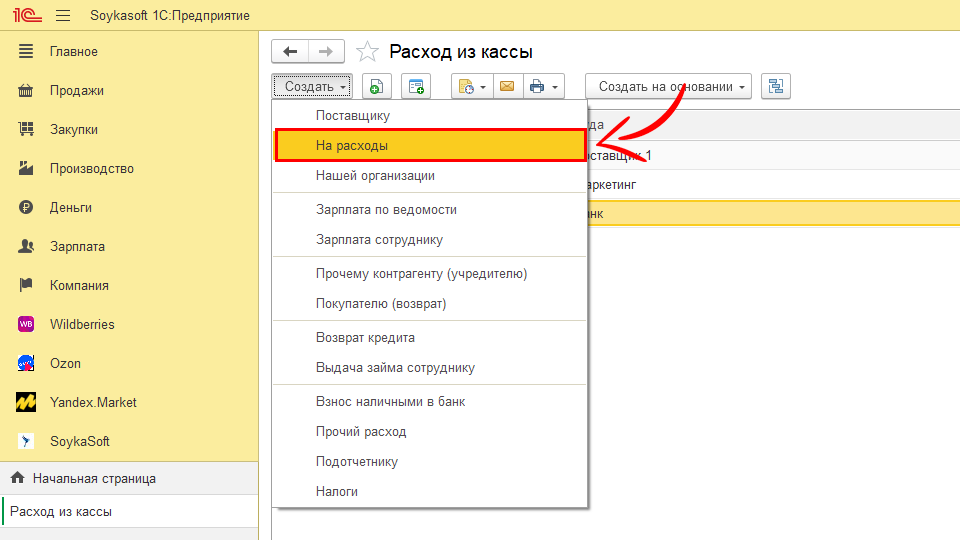Expand the Создать dropdown button
The image size is (960, 540).
point(311,87)
